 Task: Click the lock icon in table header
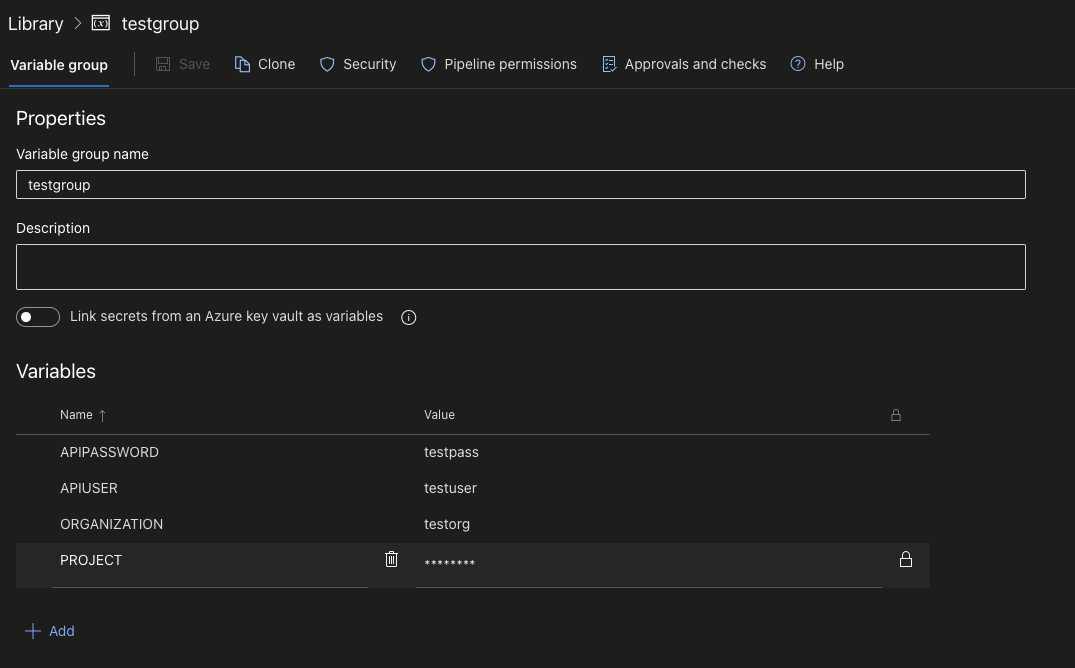(896, 415)
